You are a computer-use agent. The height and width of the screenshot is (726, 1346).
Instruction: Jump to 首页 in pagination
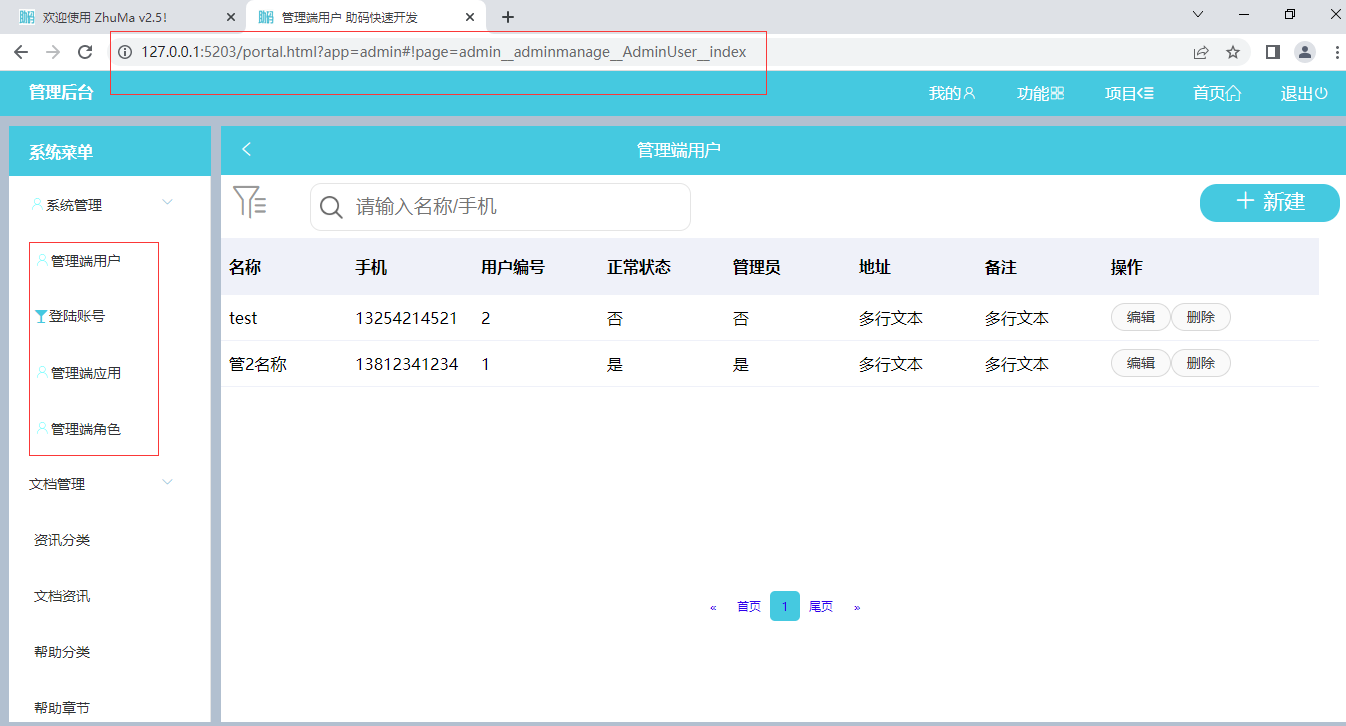tap(749, 607)
